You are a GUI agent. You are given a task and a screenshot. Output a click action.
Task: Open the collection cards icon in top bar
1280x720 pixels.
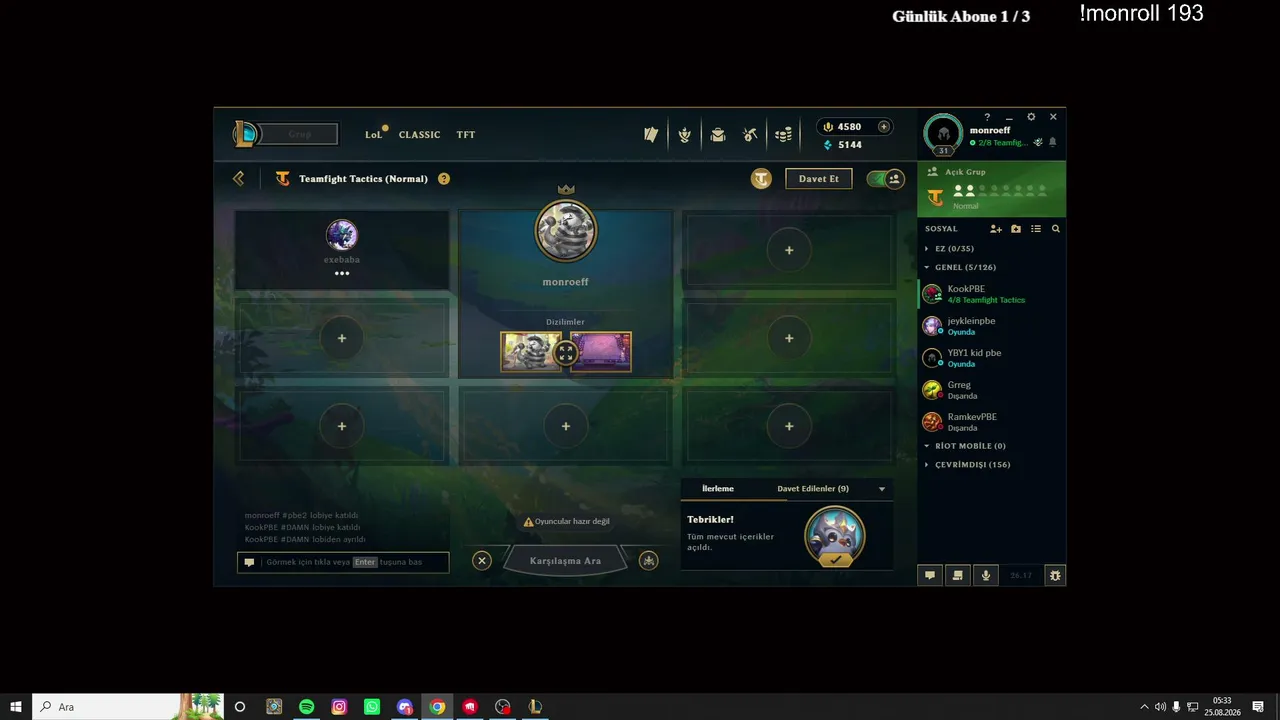point(651,134)
